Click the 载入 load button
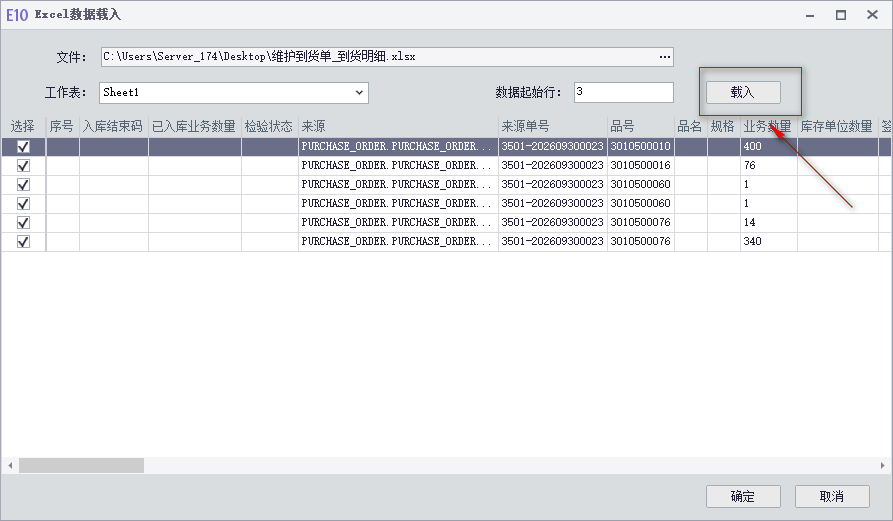 [x=743, y=92]
